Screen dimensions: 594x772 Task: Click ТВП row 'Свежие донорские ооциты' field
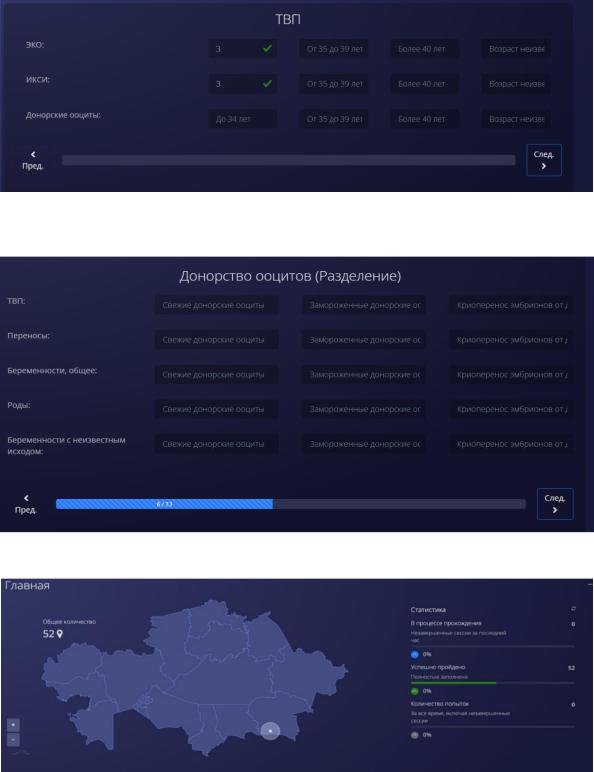coord(216,305)
